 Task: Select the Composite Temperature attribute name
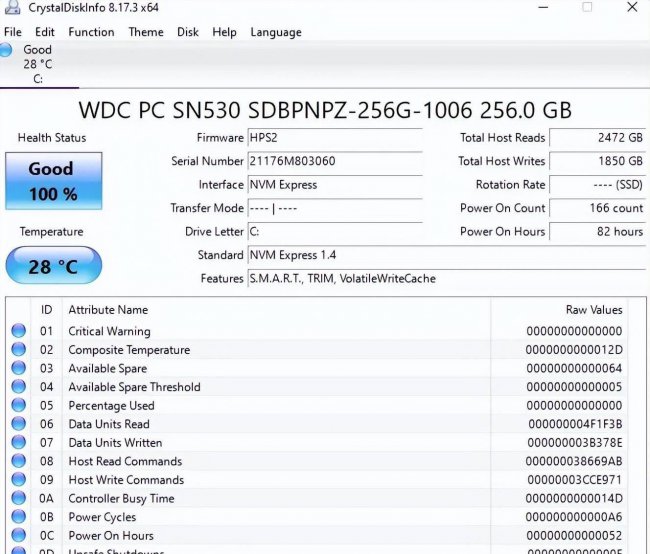coord(129,350)
